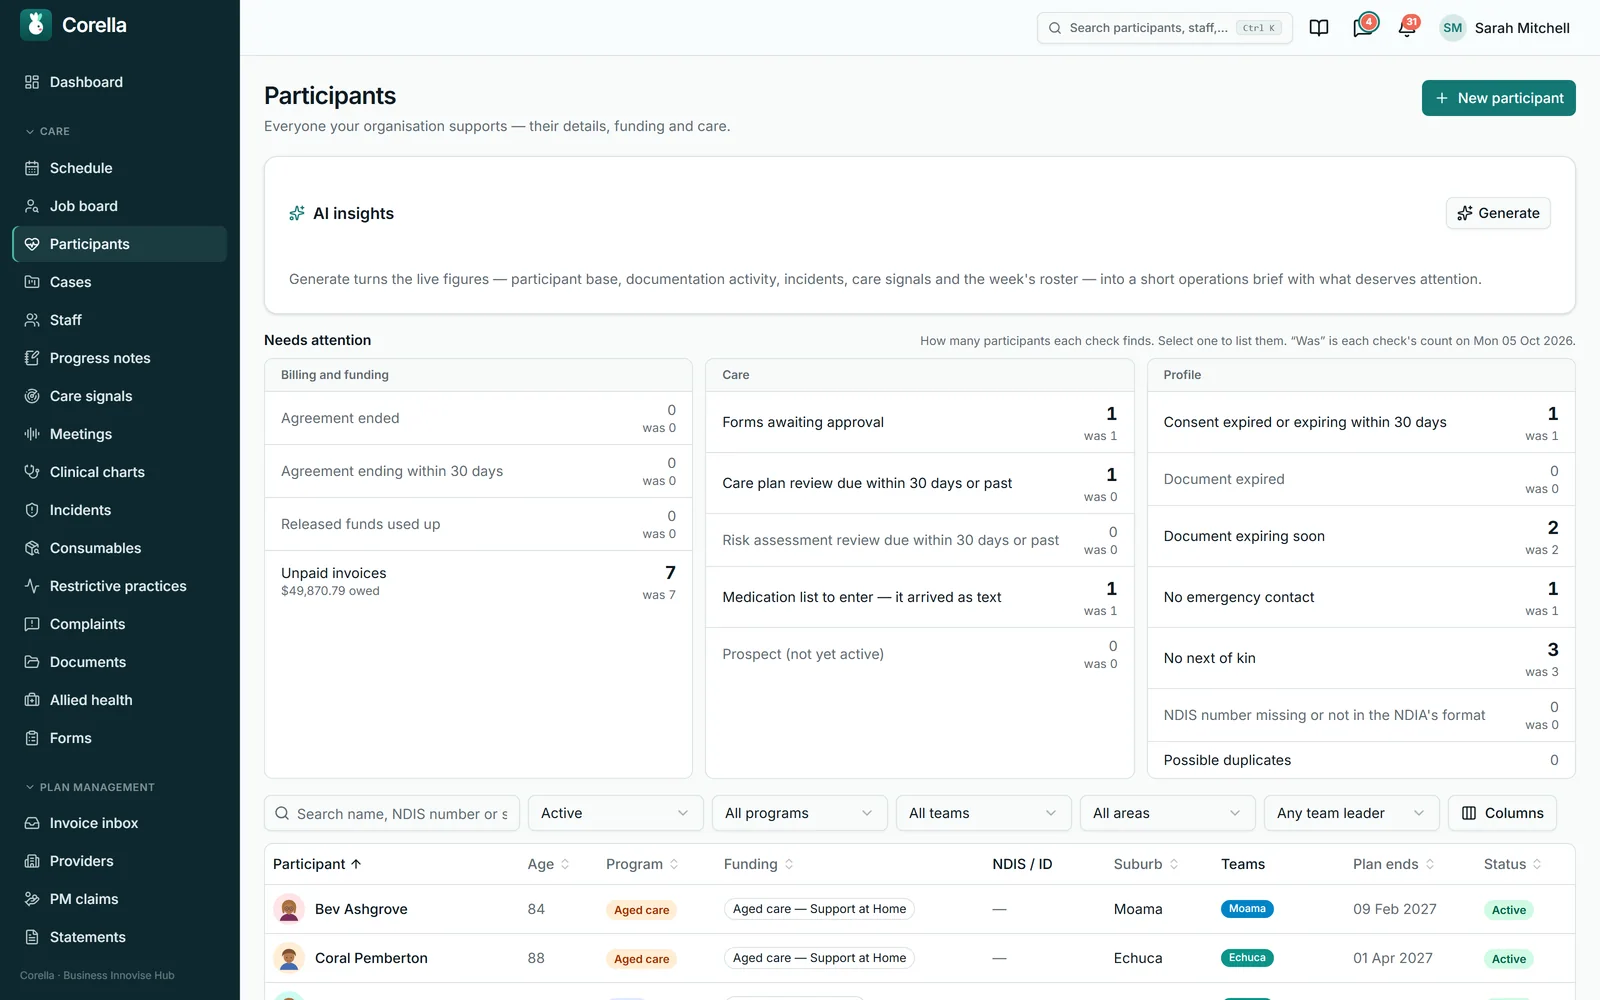Viewport: 1600px width, 1000px height.
Task: Click the Cases folder icon in sidebar
Action: pyautogui.click(x=32, y=282)
